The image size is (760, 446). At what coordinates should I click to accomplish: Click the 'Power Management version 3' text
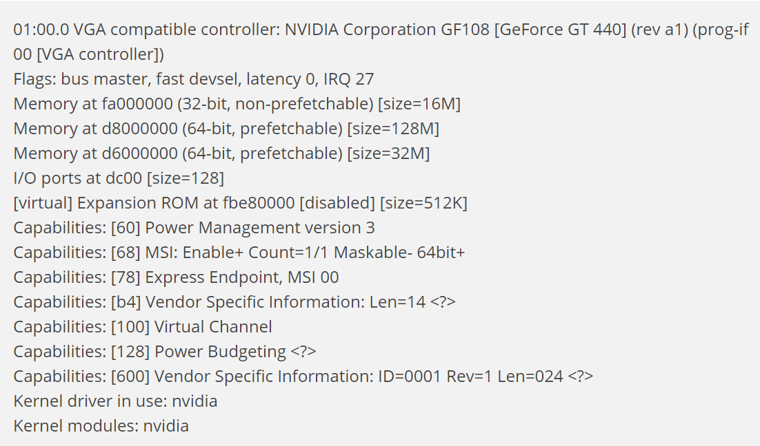pyautogui.click(x=260, y=228)
